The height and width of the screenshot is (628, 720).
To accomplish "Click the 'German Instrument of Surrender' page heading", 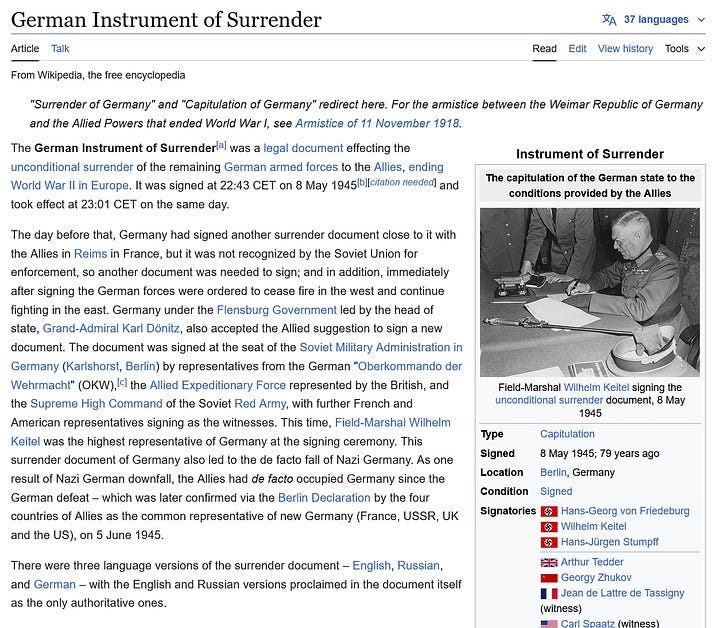I will [x=166, y=20].
